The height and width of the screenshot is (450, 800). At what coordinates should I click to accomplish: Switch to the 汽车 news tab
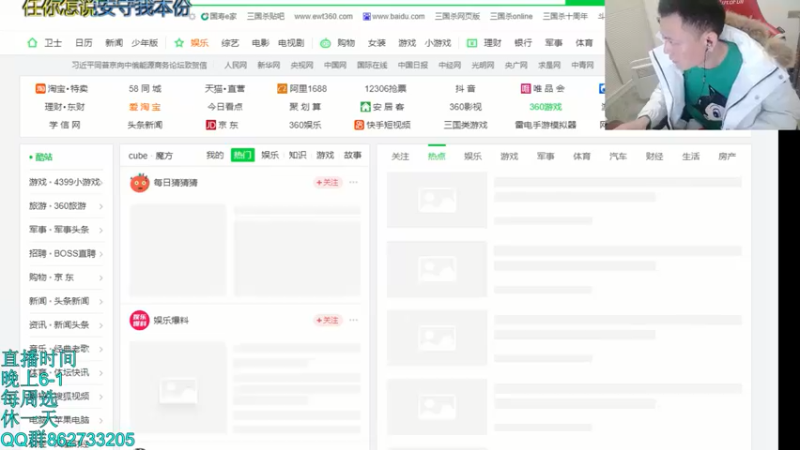coord(618,156)
